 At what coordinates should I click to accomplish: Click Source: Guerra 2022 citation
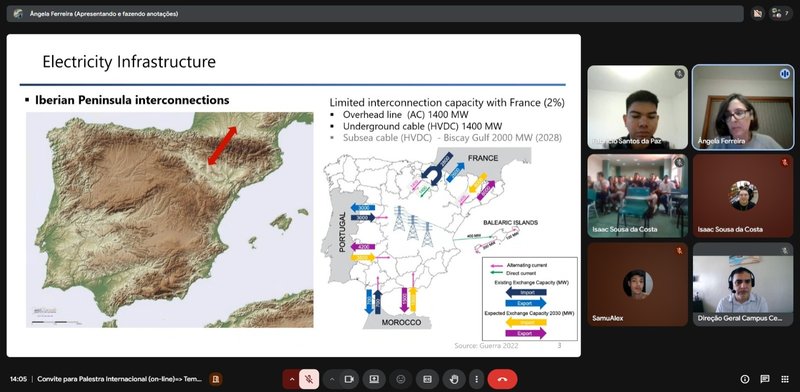point(486,346)
